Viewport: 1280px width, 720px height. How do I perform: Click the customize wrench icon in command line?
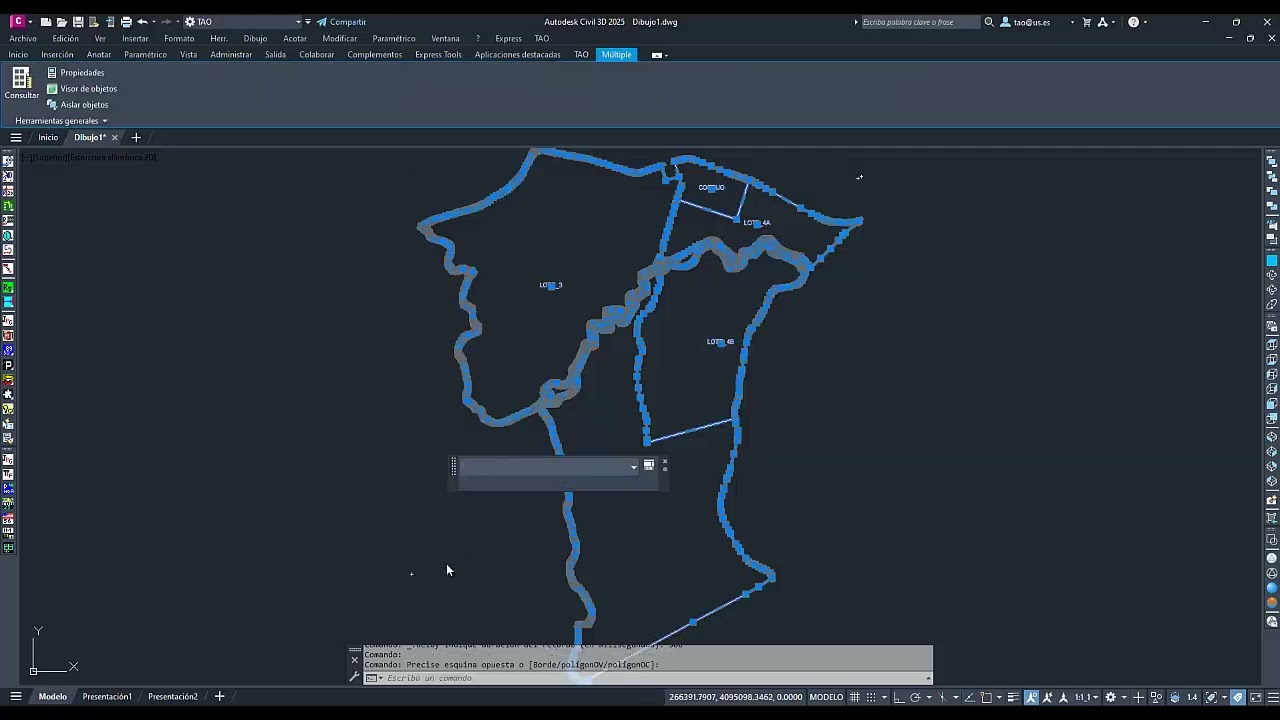[x=354, y=678]
